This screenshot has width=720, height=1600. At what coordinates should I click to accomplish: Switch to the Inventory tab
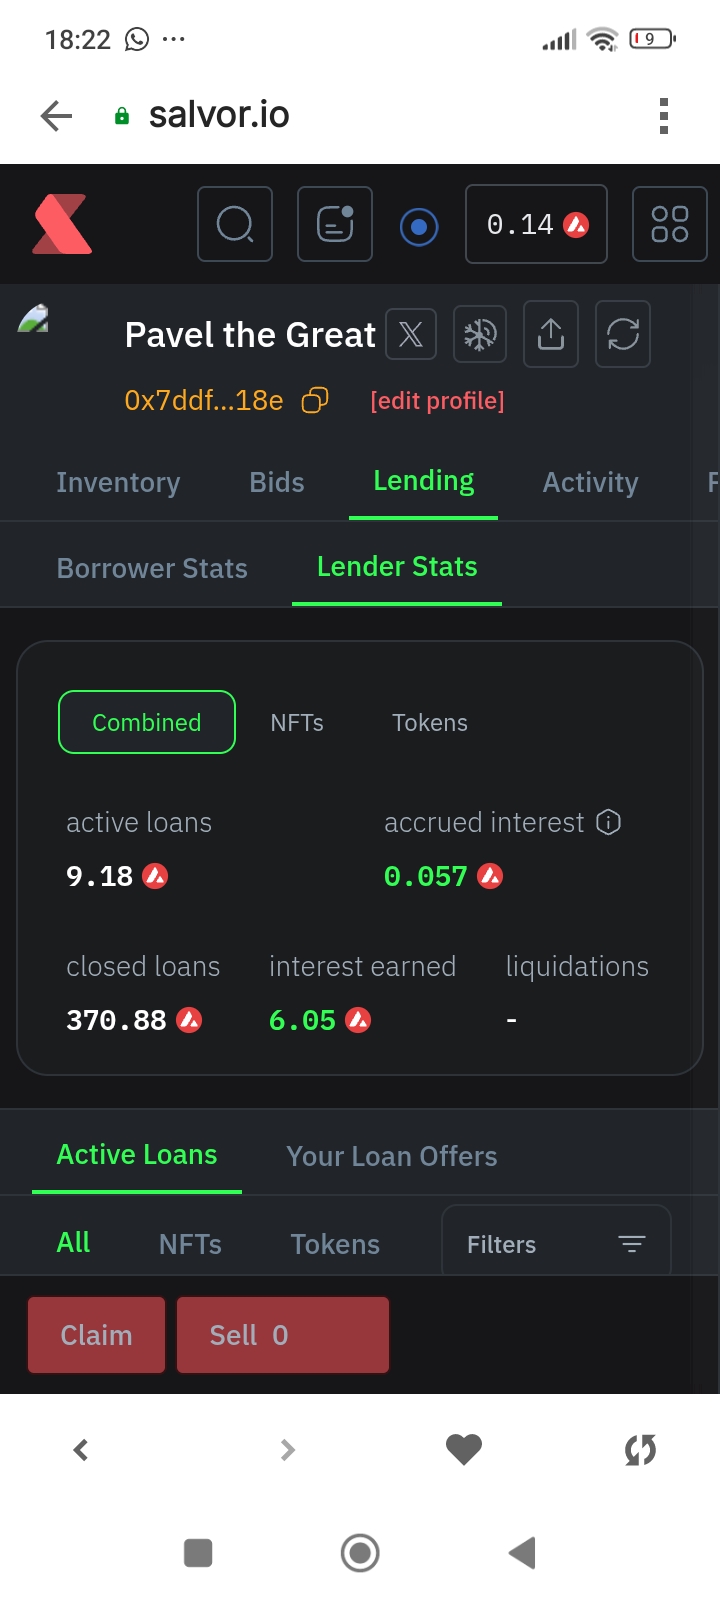(118, 482)
